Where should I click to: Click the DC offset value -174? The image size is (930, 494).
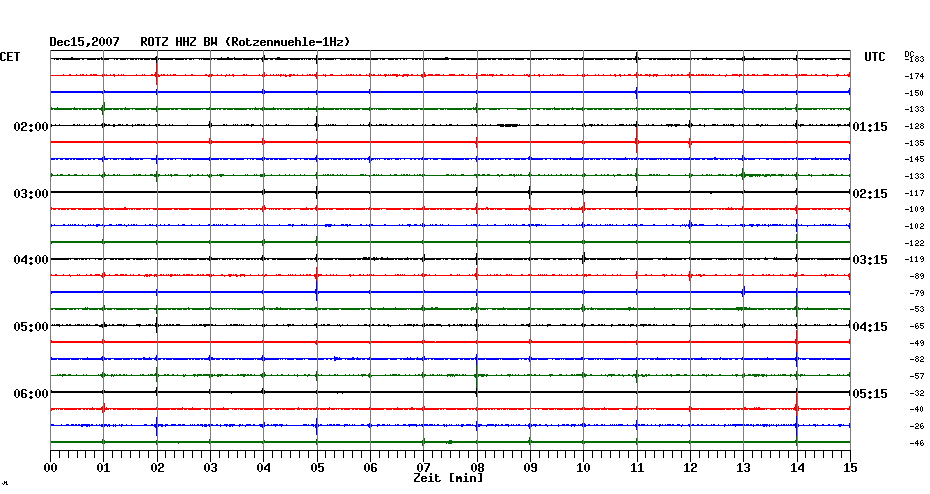[915, 77]
